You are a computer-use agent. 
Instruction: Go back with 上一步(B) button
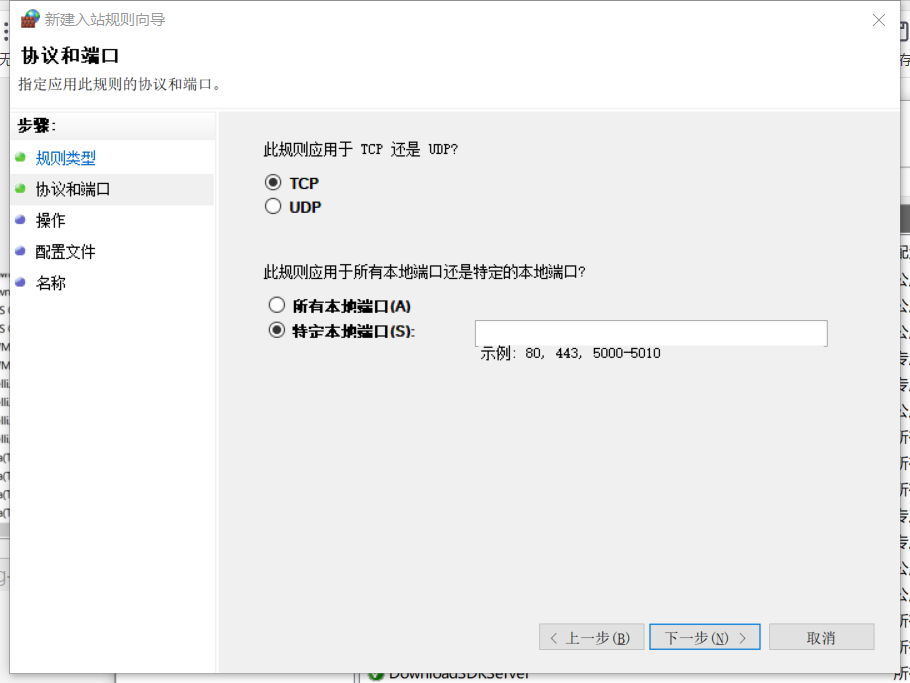click(591, 637)
